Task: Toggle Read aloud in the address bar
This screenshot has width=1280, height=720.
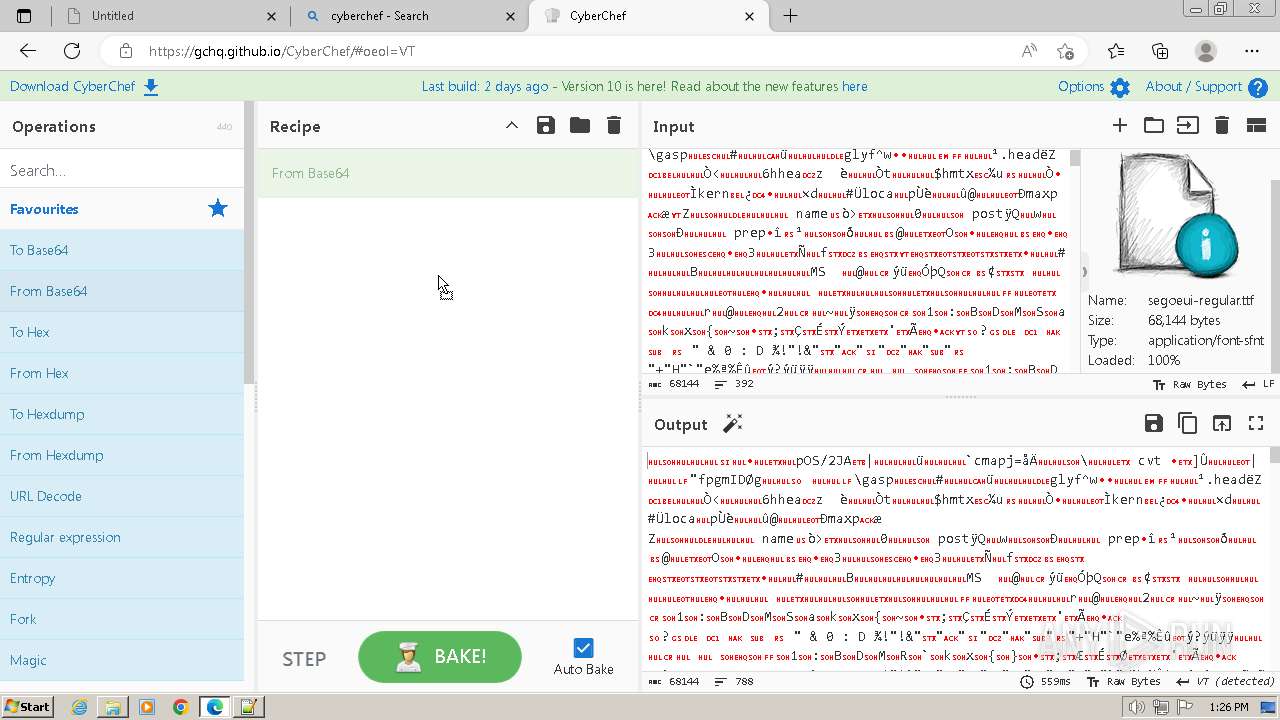Action: coord(1029,51)
